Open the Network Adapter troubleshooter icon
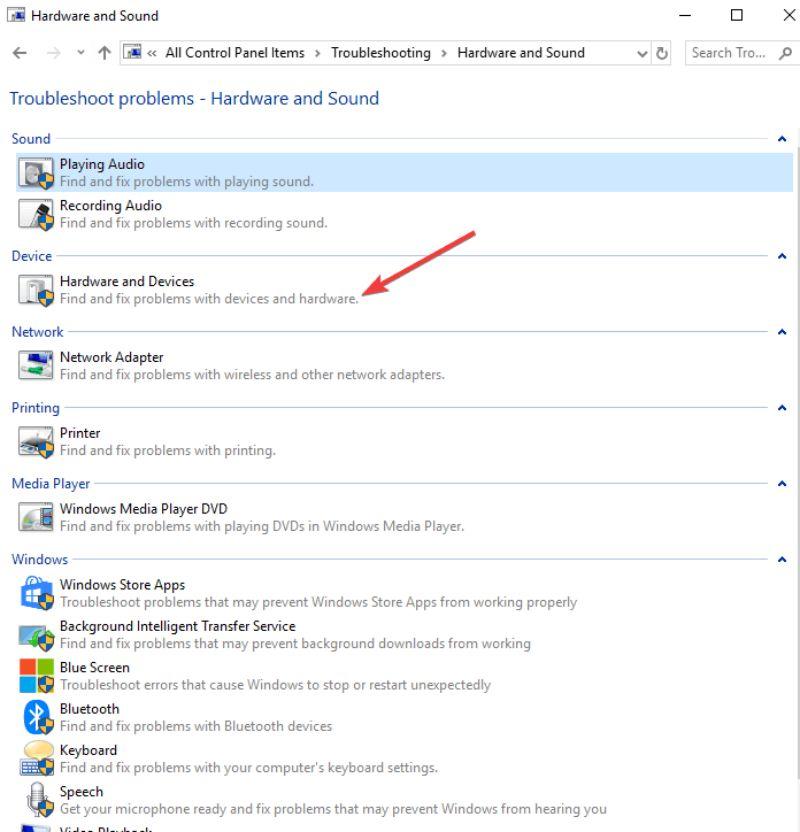 [x=36, y=365]
